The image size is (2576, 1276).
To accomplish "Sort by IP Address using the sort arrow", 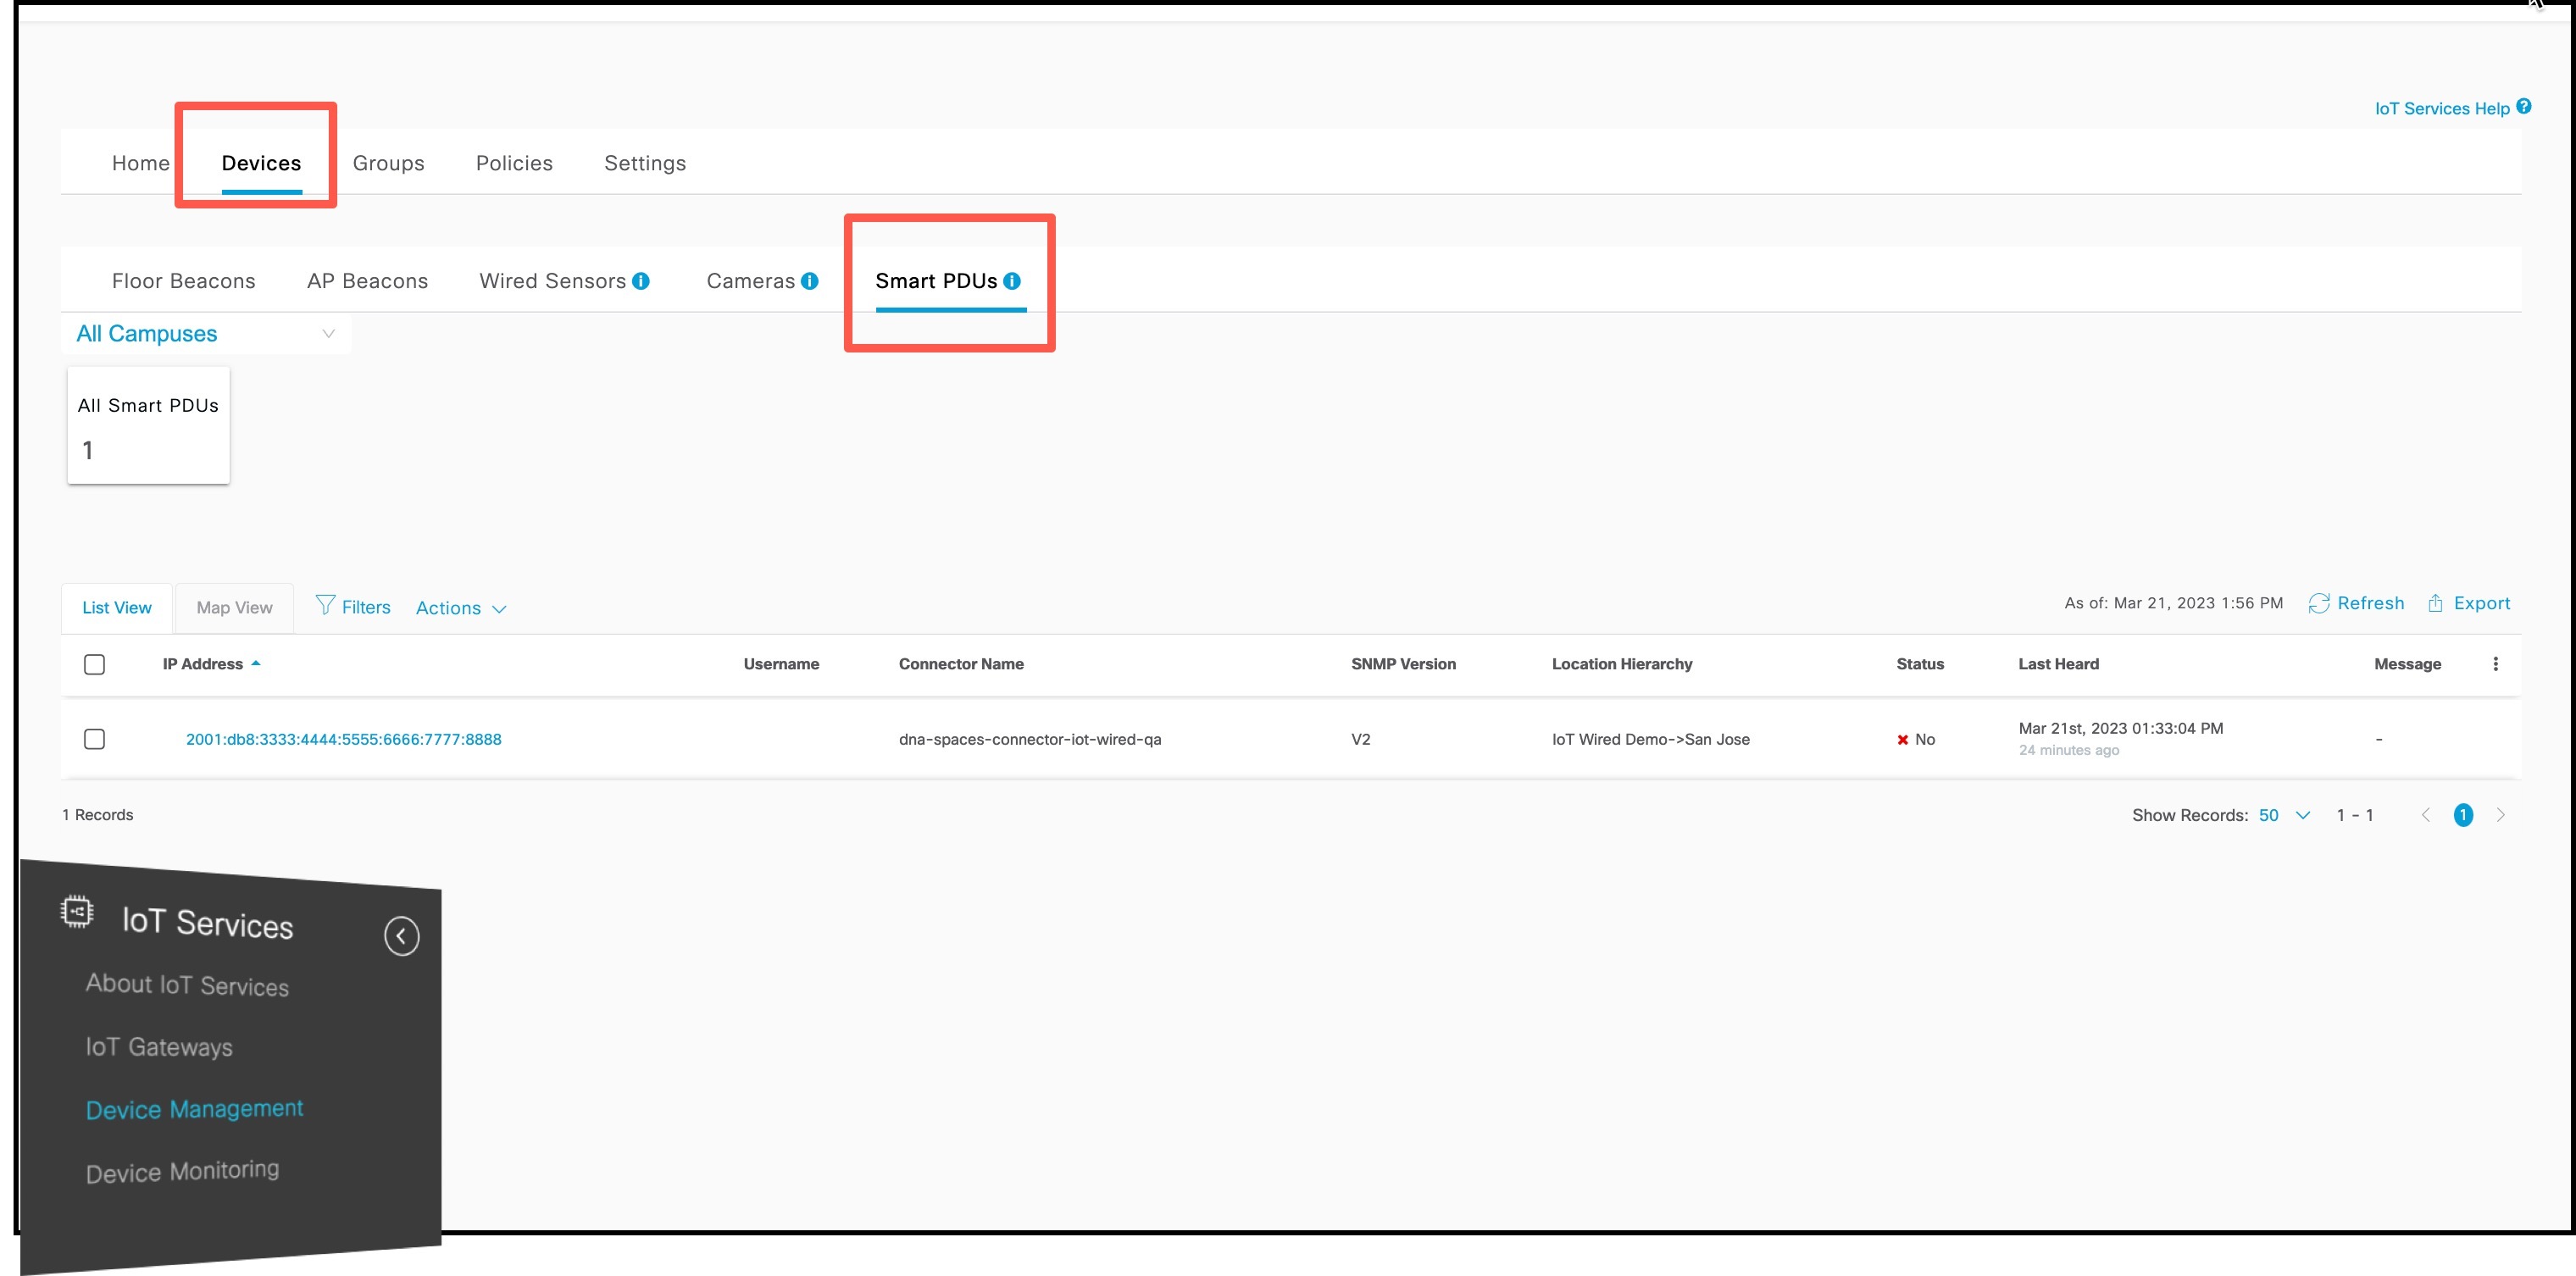I will (x=256, y=663).
